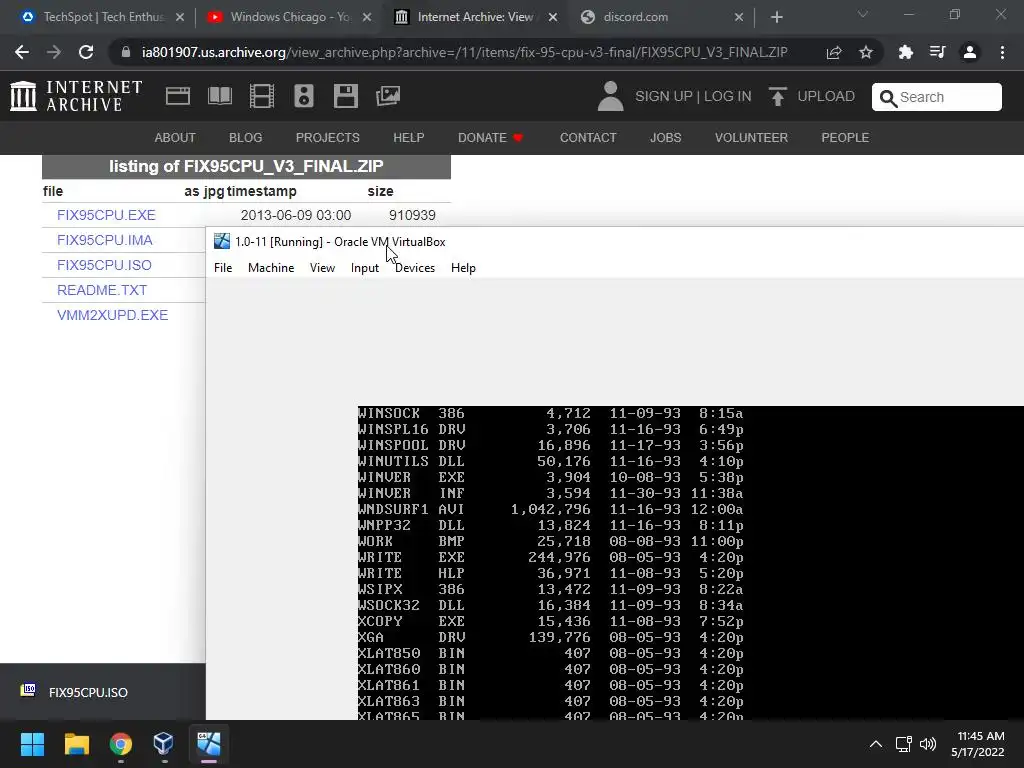The width and height of the screenshot is (1024, 768).
Task: Click the user avatar icon
Action: (611, 96)
